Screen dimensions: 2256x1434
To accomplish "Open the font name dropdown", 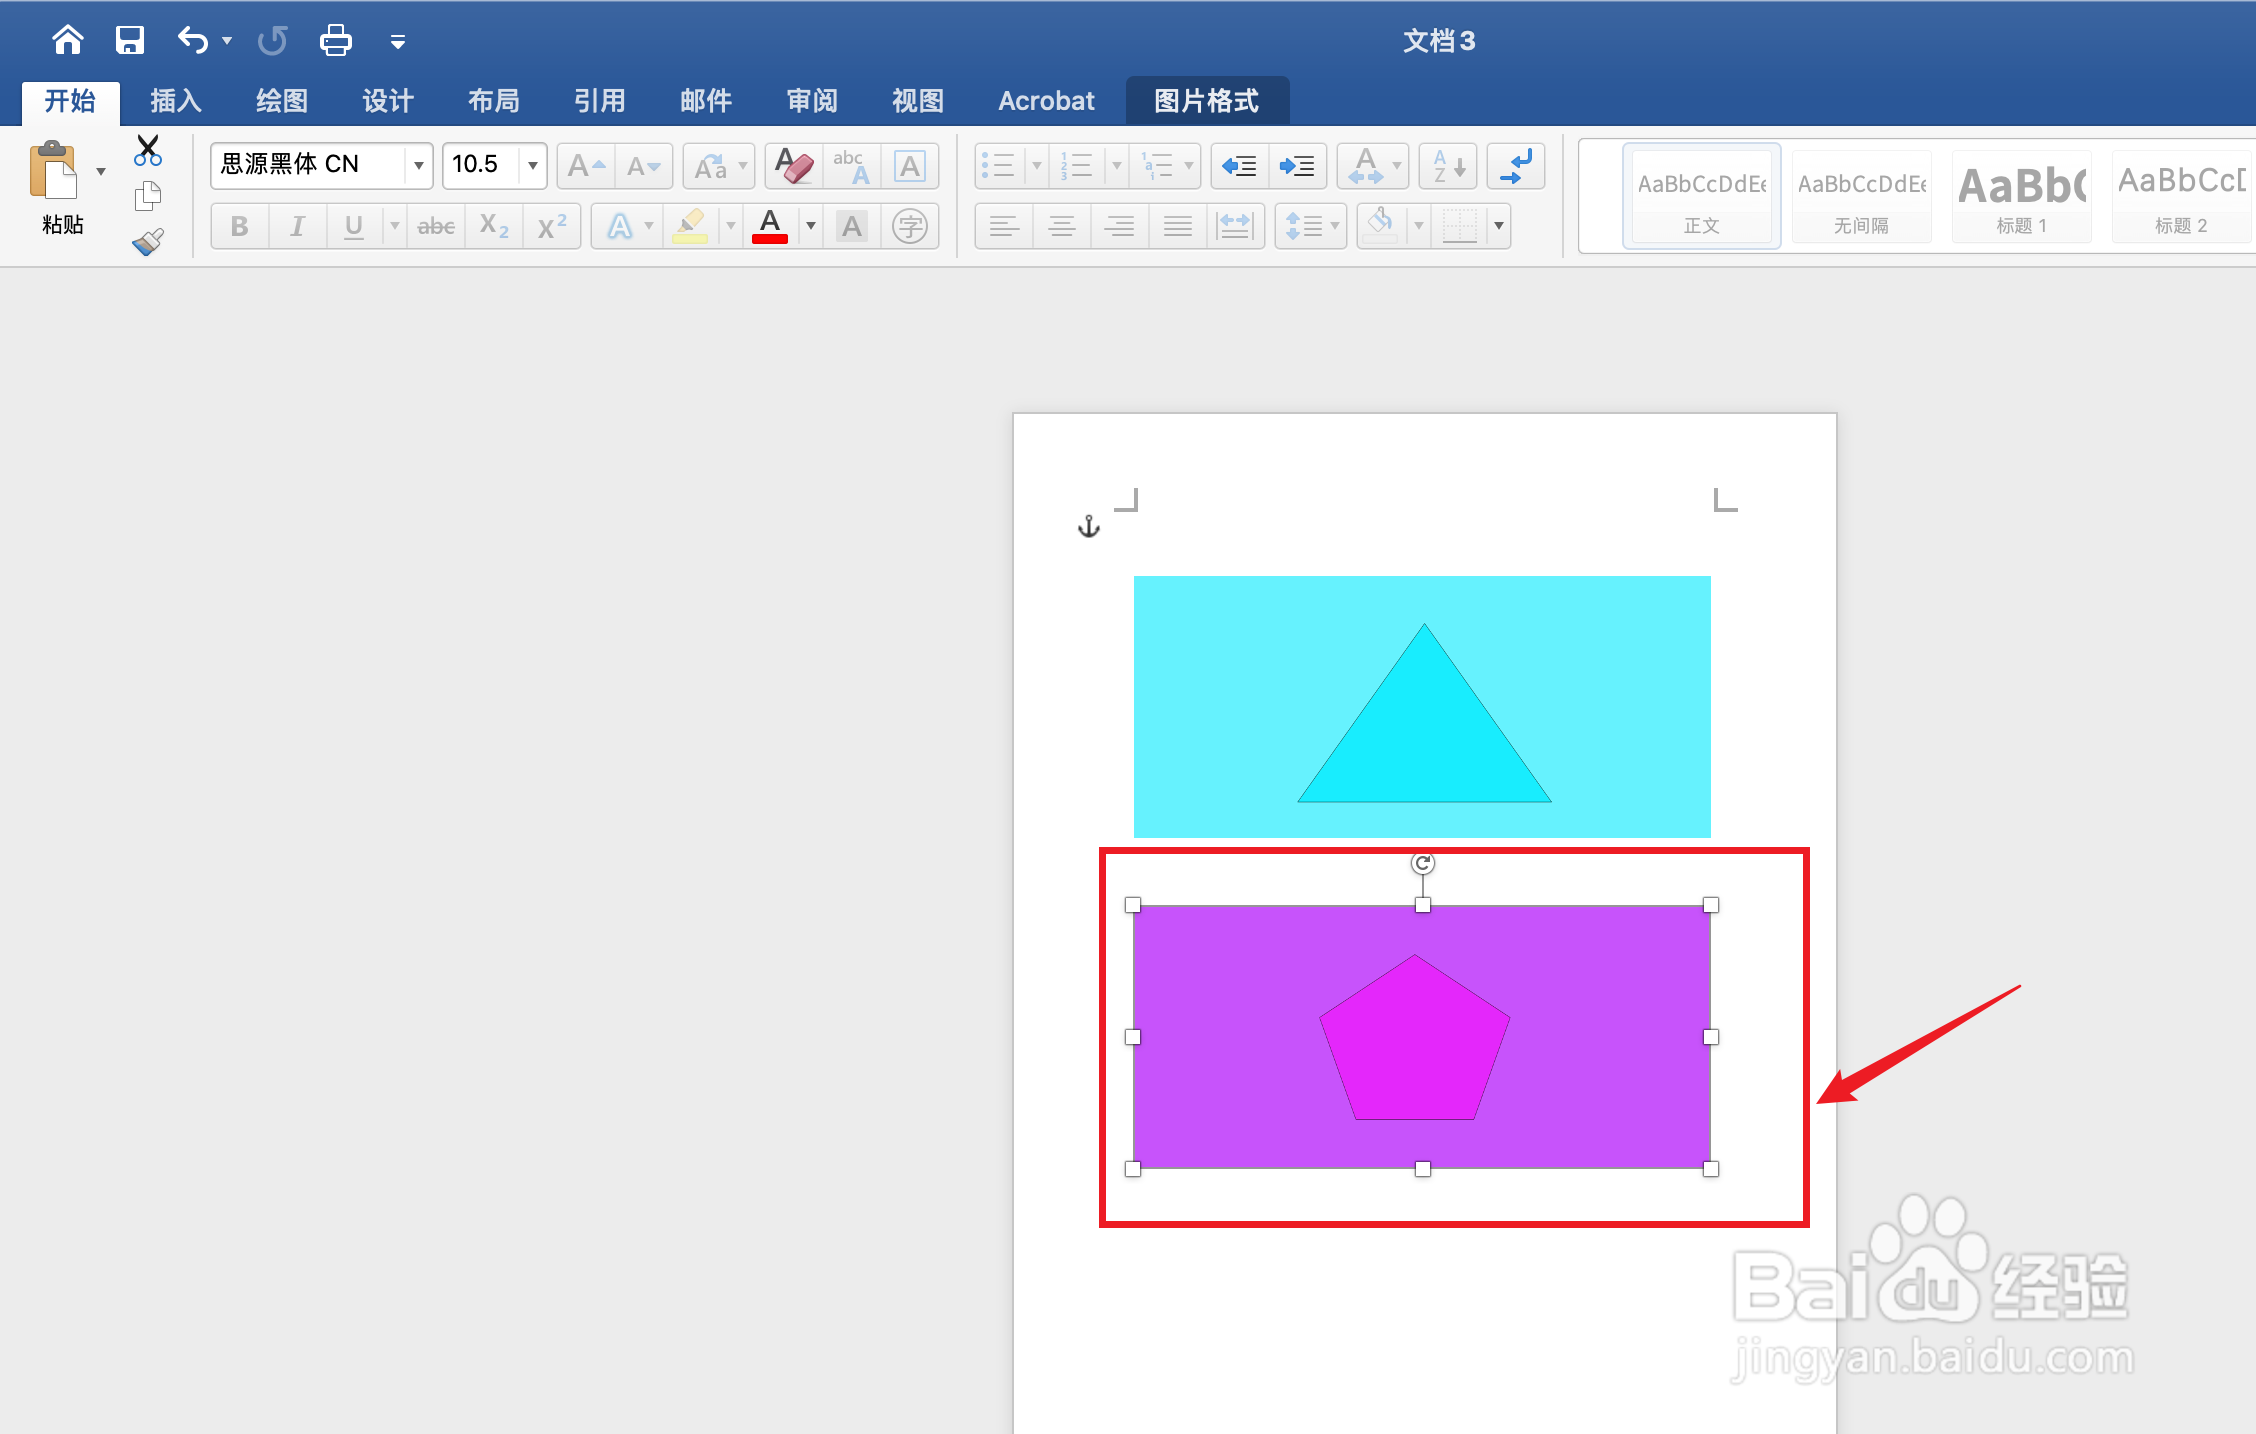I will click(418, 165).
